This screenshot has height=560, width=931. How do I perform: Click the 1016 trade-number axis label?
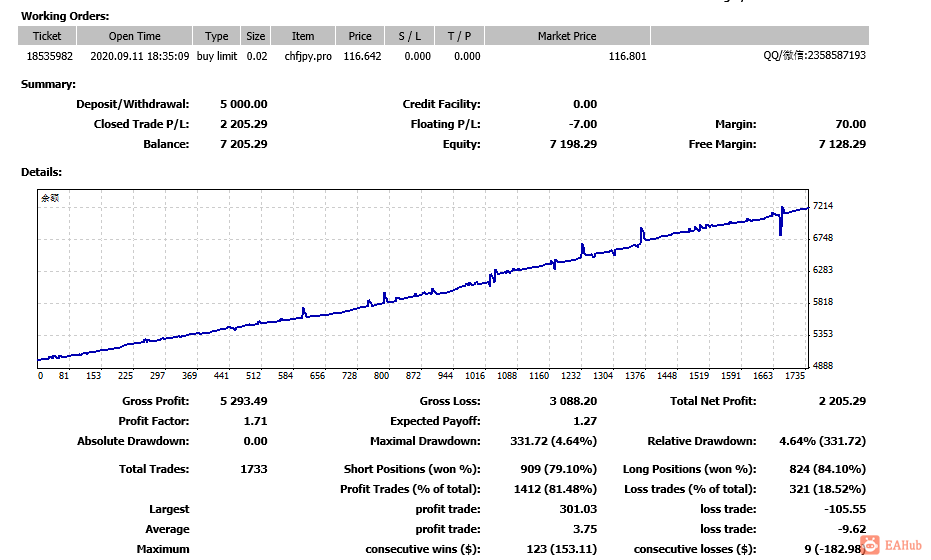click(x=475, y=376)
